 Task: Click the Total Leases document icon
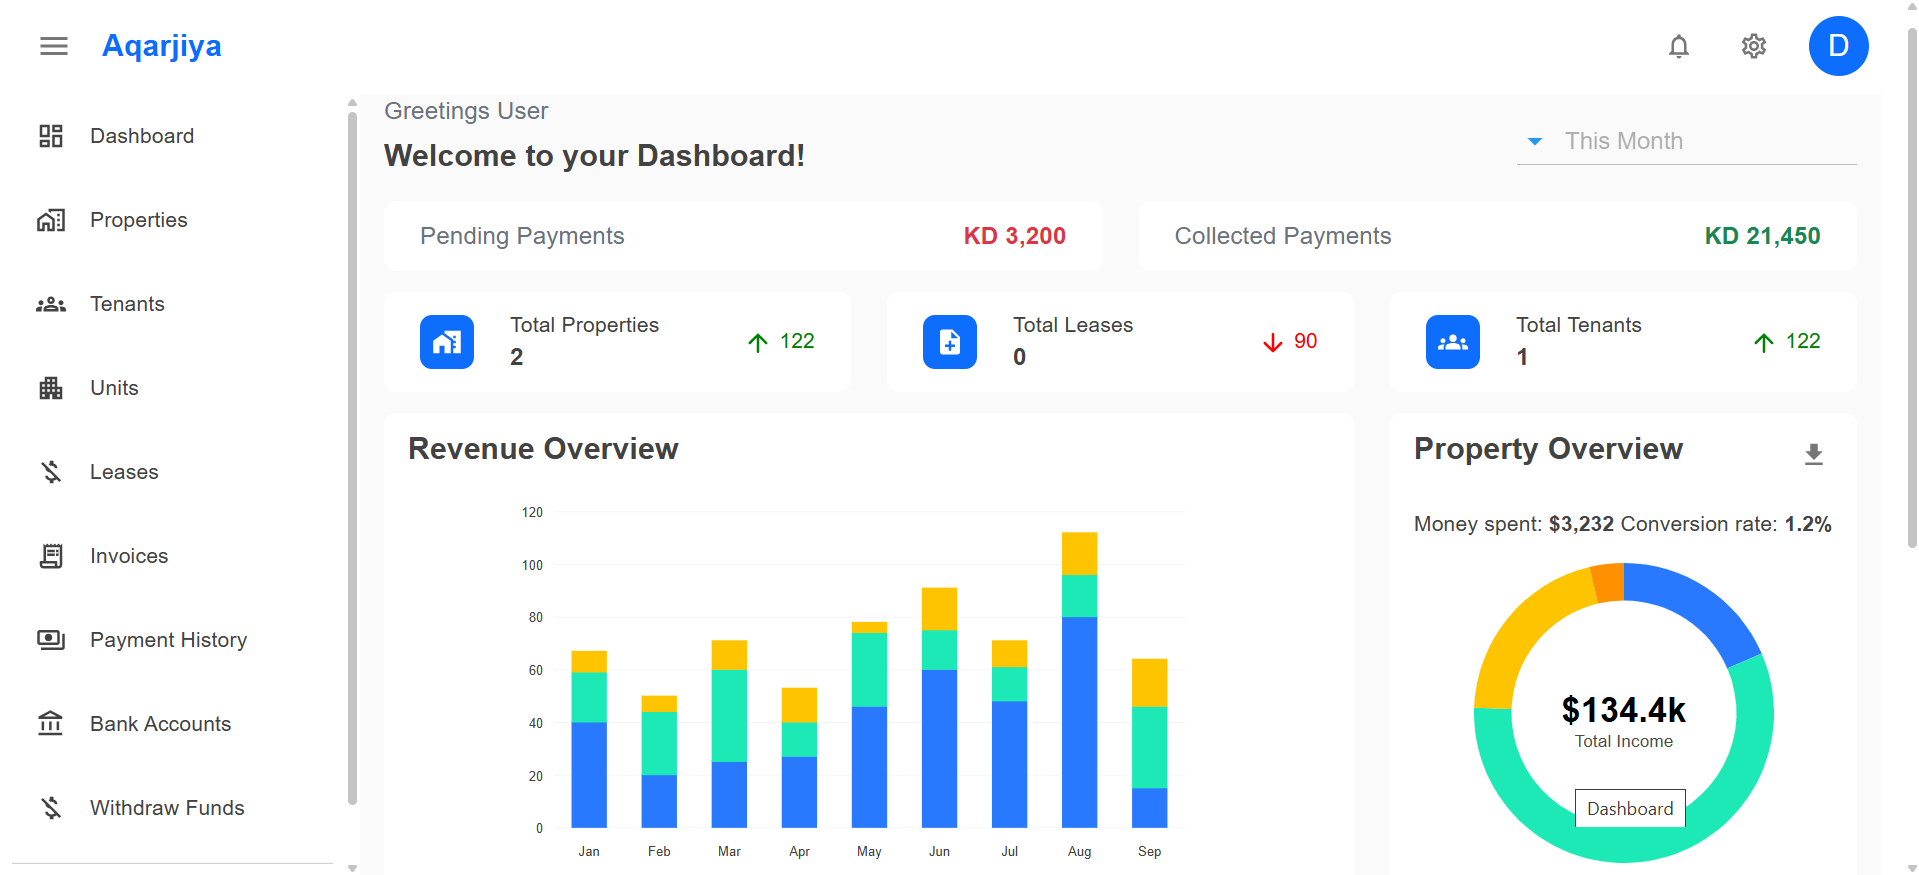[950, 342]
